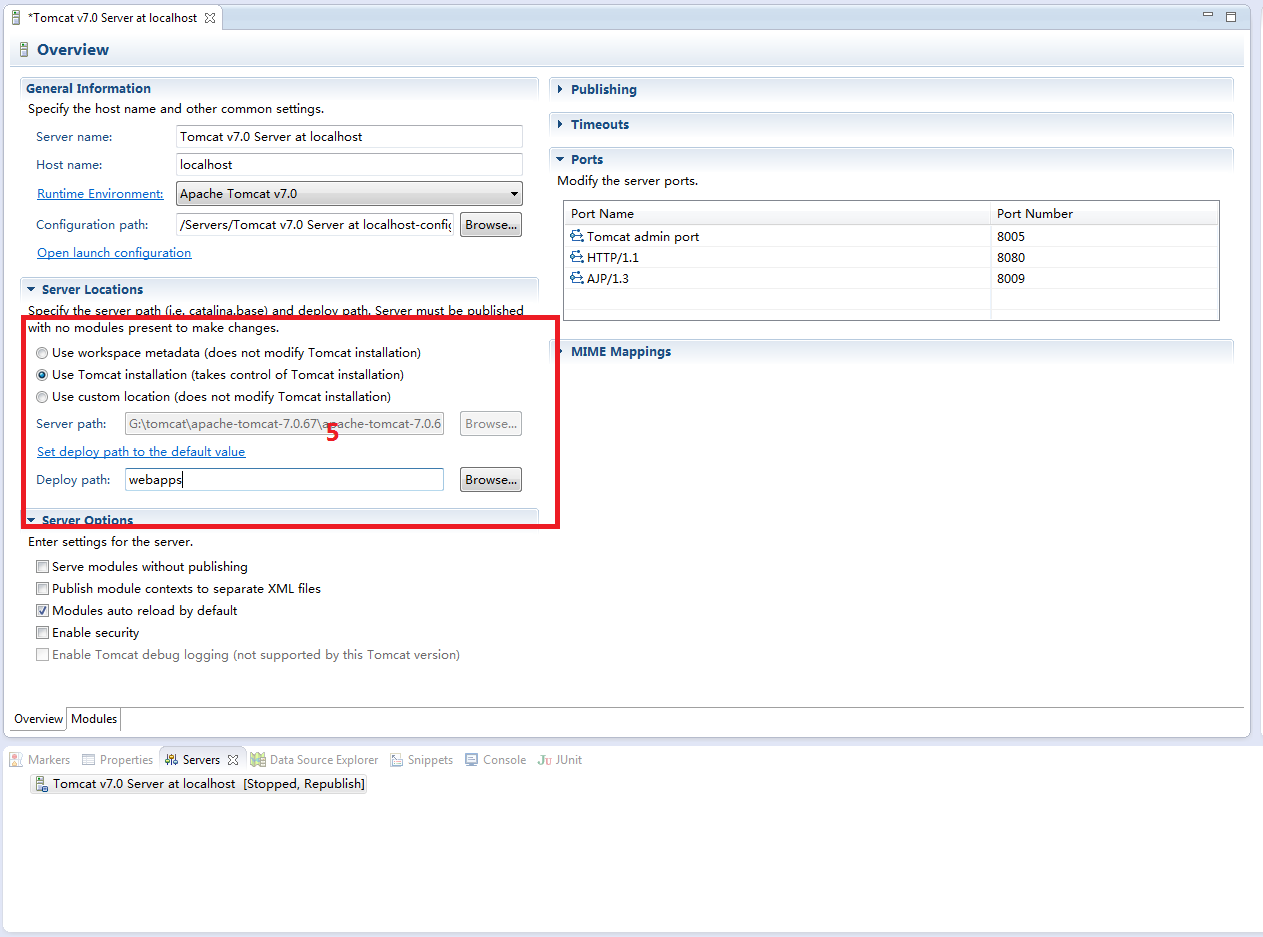The width and height of the screenshot is (1263, 937).
Task: Expand the Timeouts section
Action: [561, 124]
